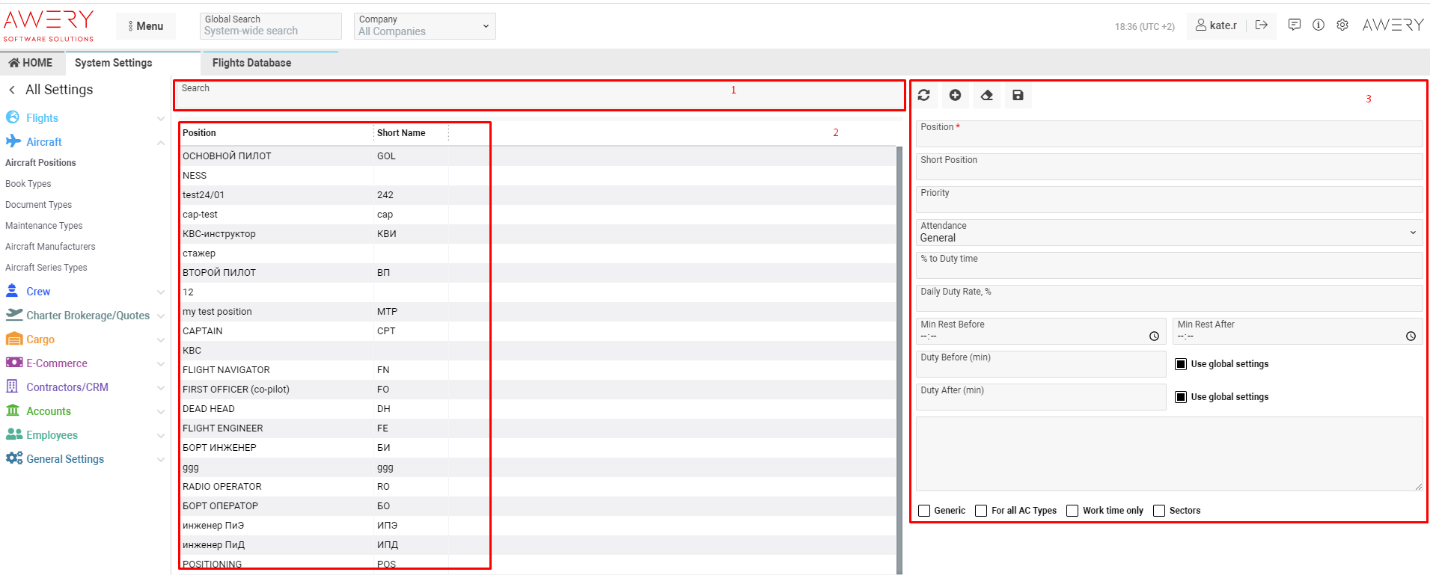The height and width of the screenshot is (575, 1430).
Task: Open Document Types in the sidebar
Action: (x=38, y=205)
